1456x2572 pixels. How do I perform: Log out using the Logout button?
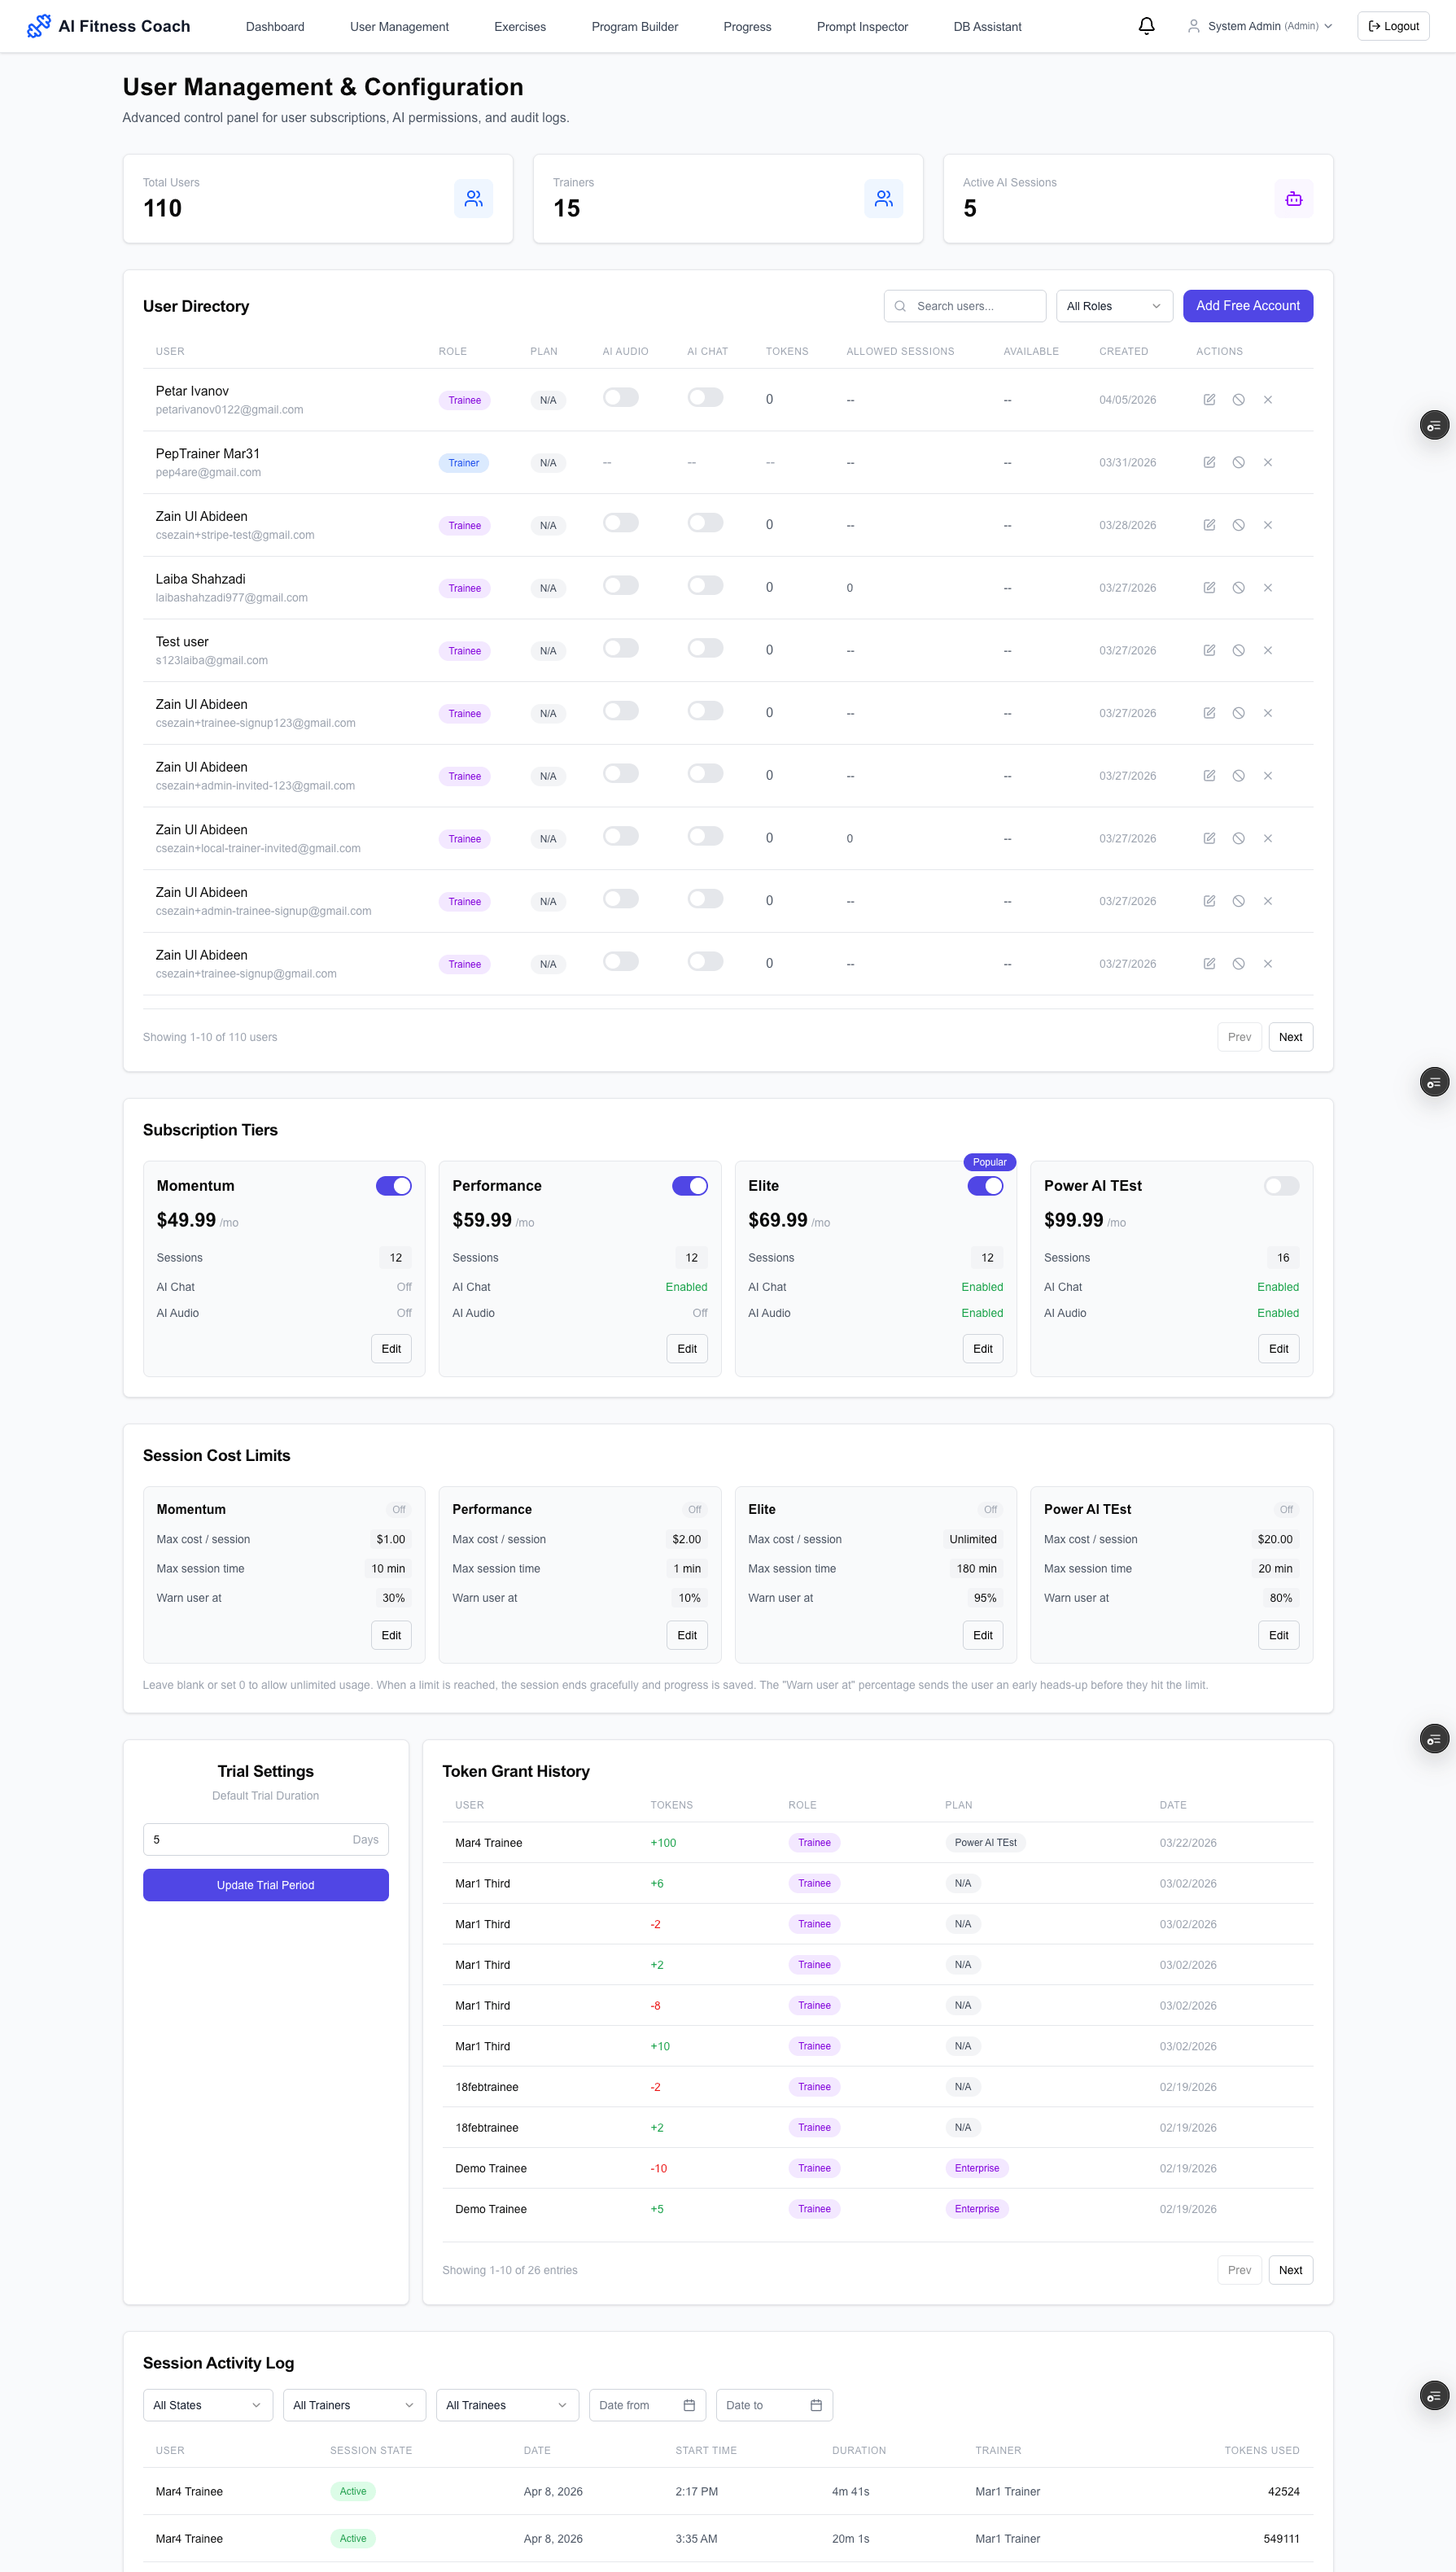(x=1393, y=26)
